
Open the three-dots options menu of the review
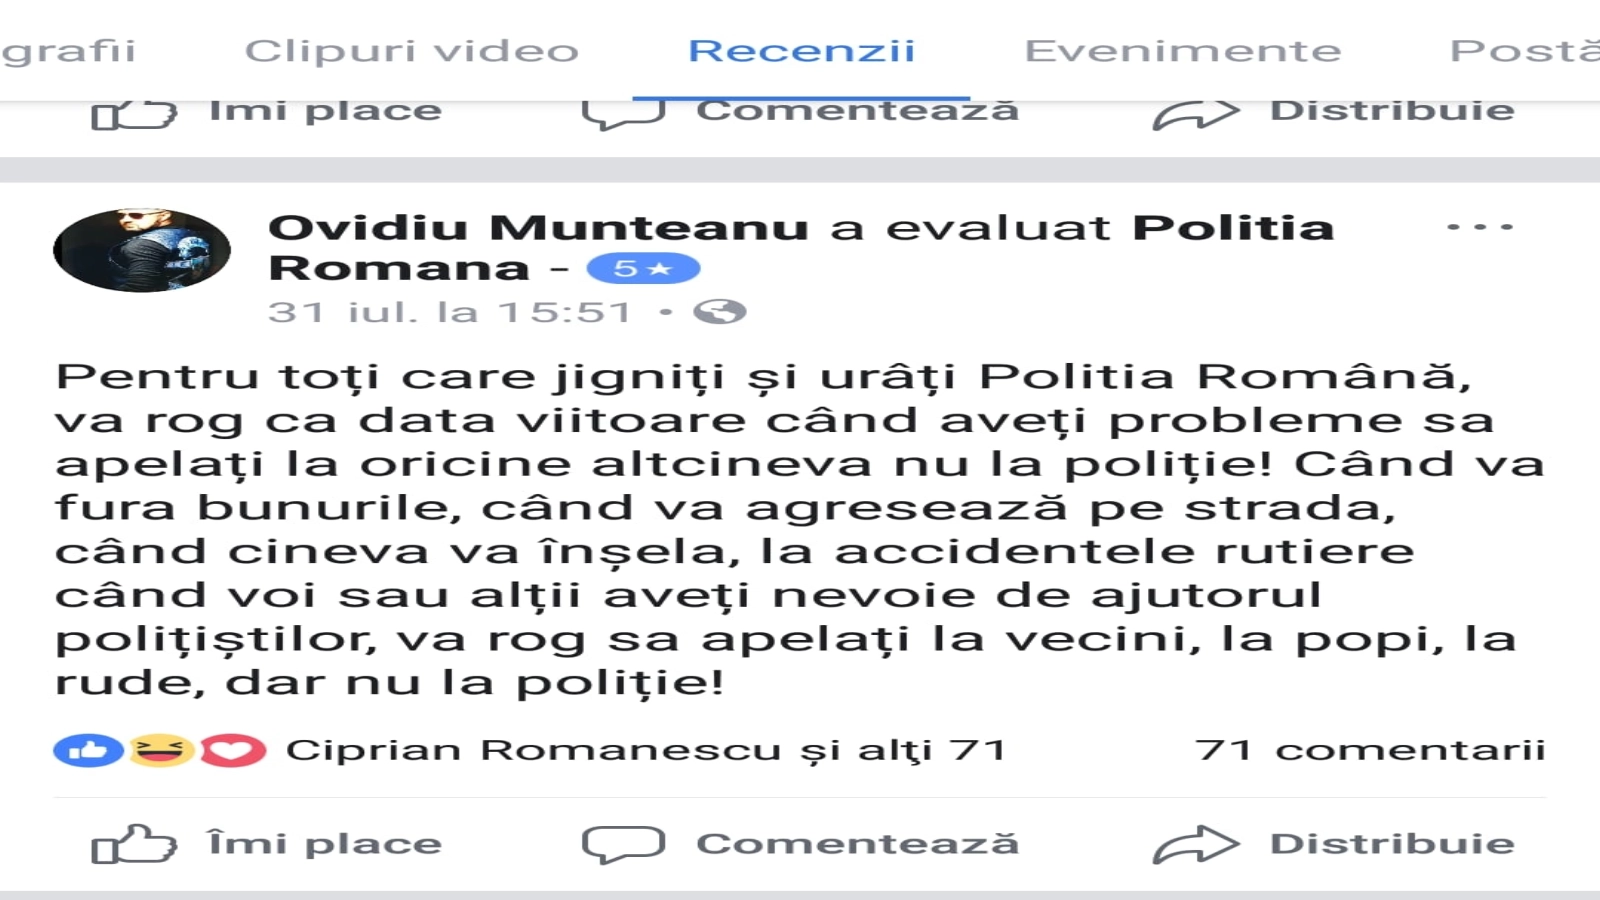coord(1480,227)
